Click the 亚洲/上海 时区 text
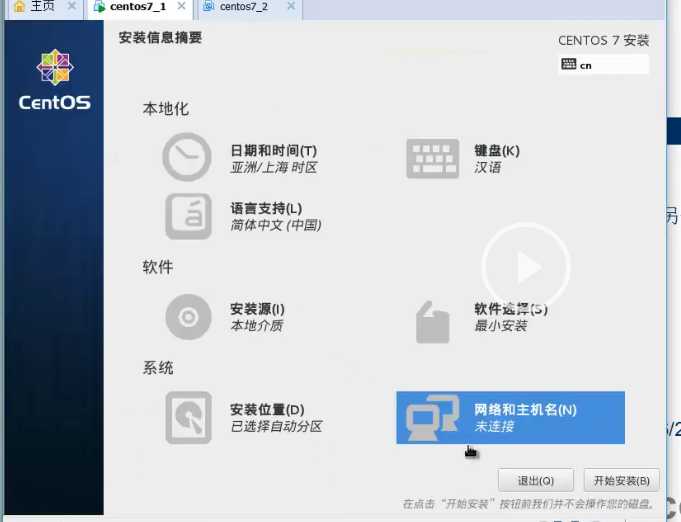Screen dimensions: 681x522 click(x=274, y=168)
